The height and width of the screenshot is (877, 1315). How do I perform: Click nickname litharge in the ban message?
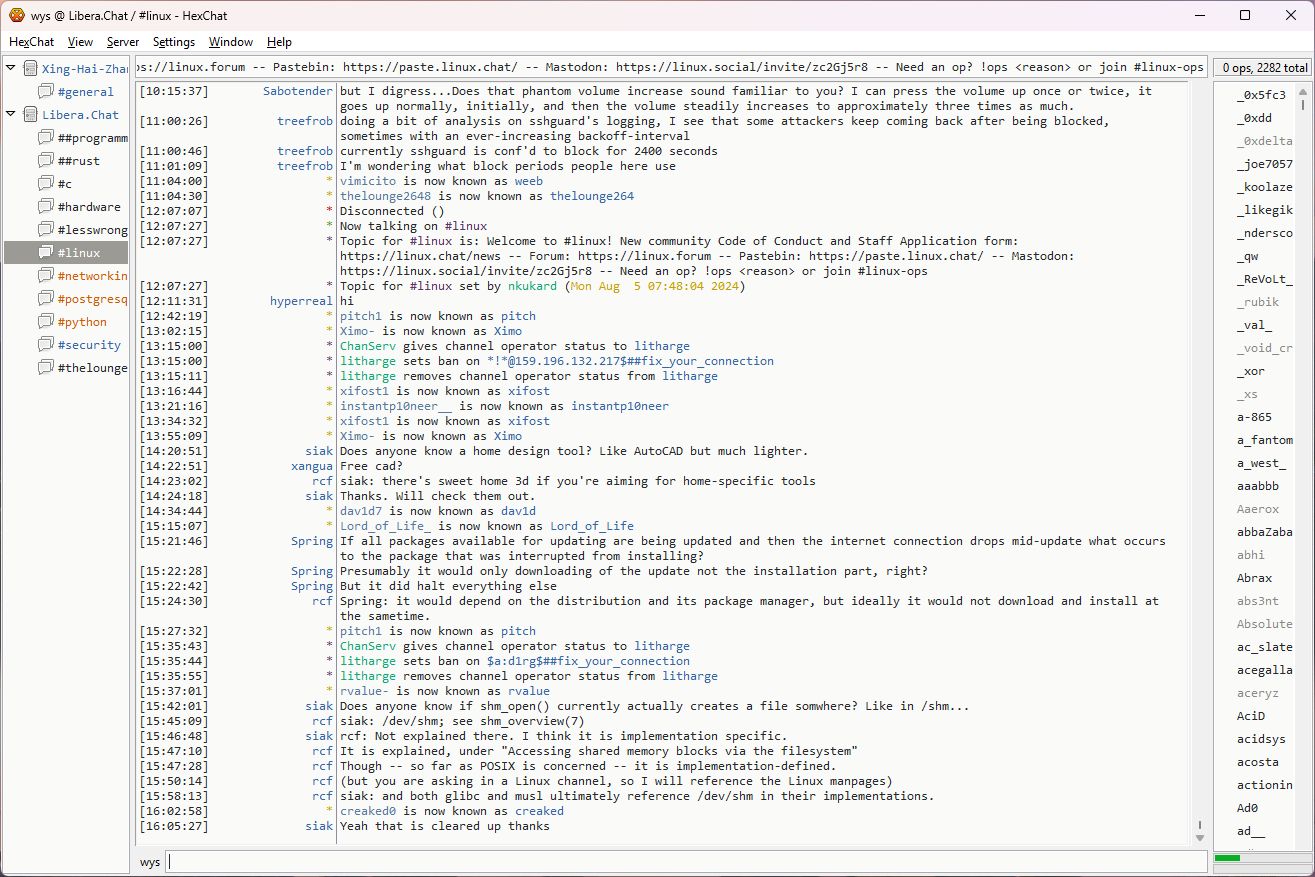click(368, 361)
